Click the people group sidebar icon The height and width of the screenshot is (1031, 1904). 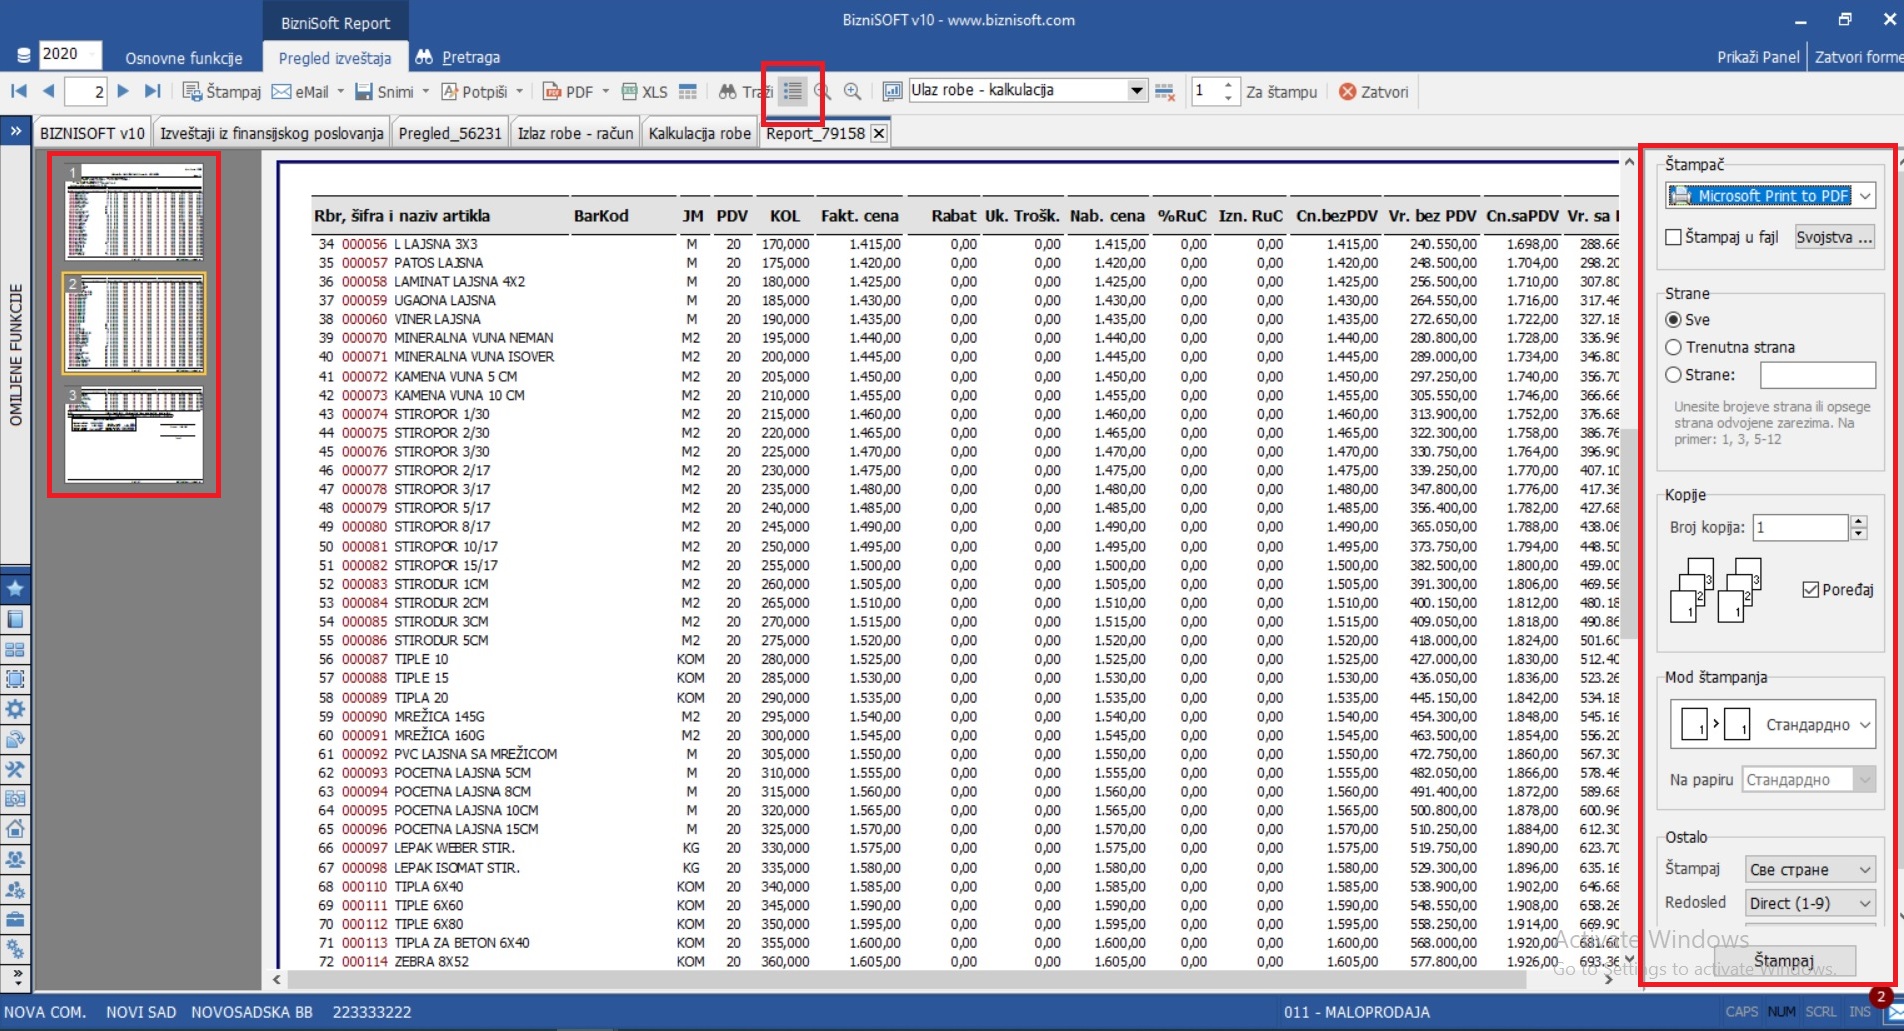15,859
